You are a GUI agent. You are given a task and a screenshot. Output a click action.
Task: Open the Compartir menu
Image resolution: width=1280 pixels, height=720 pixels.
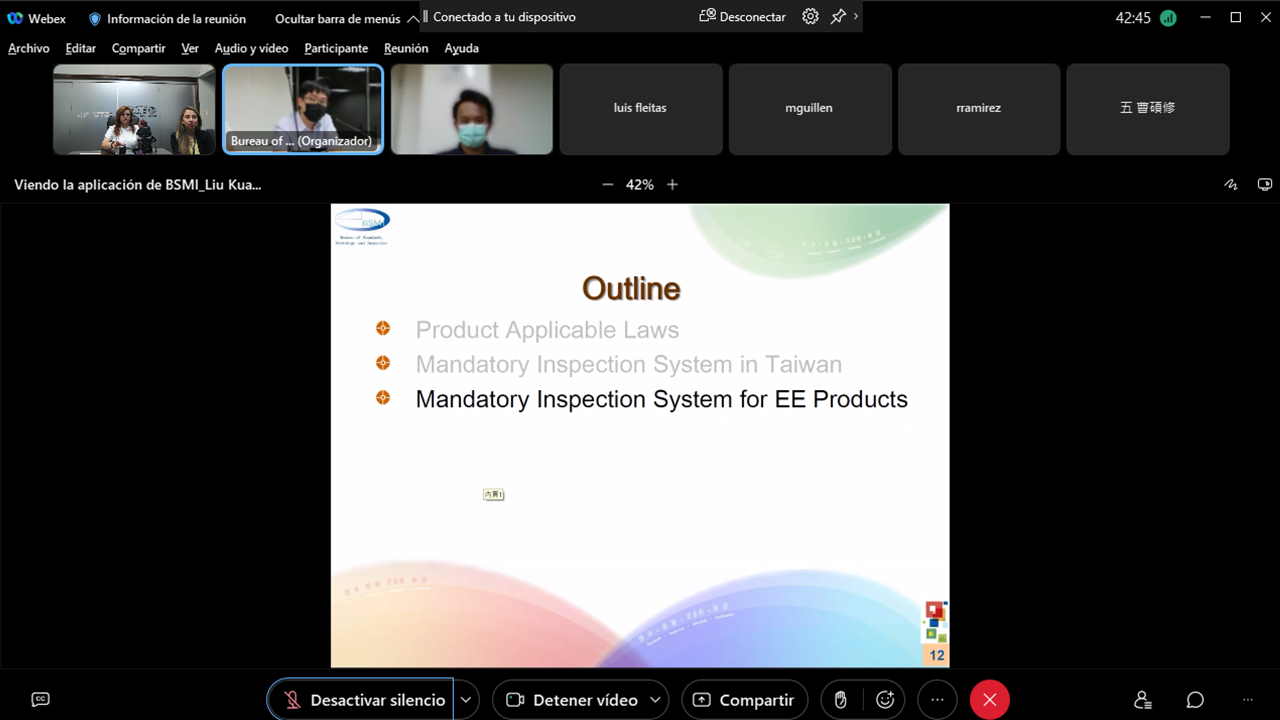point(139,48)
